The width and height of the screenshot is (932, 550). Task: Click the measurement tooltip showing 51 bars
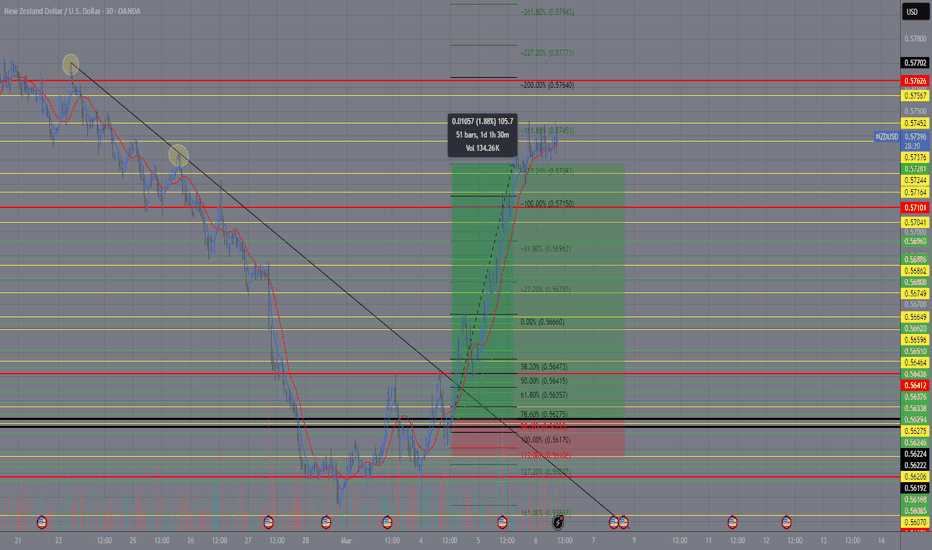[x=483, y=135]
